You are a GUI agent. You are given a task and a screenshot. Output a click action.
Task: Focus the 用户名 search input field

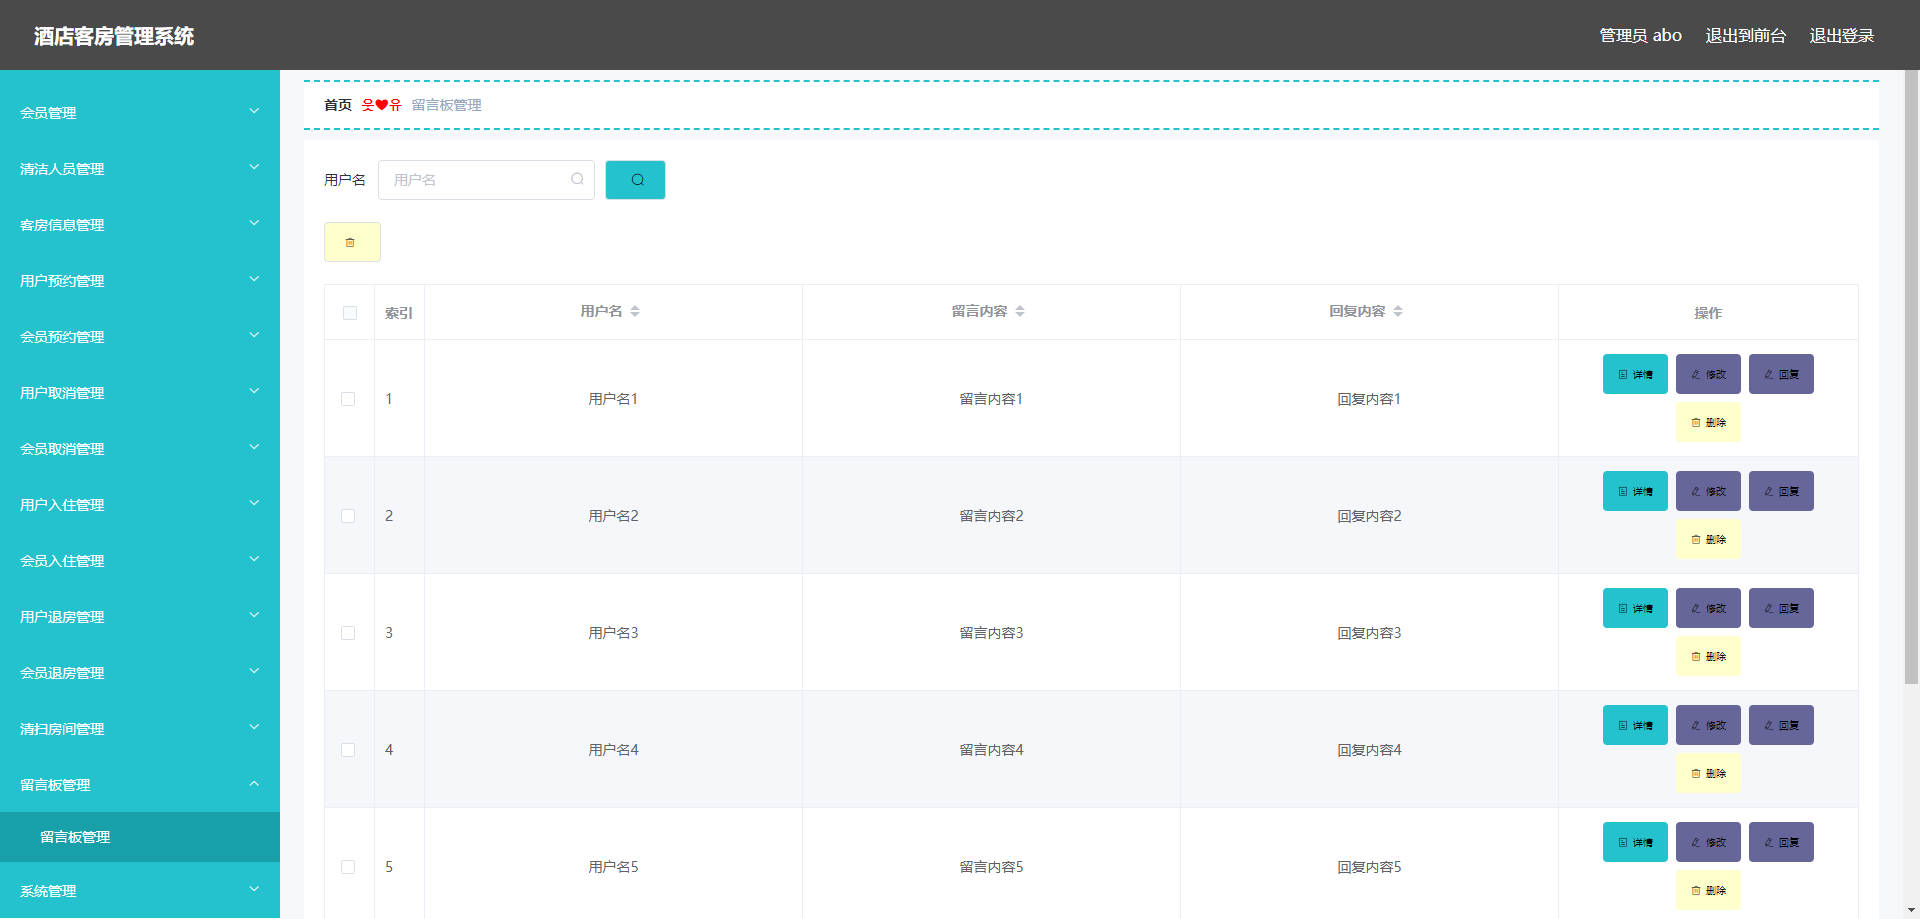tap(486, 180)
